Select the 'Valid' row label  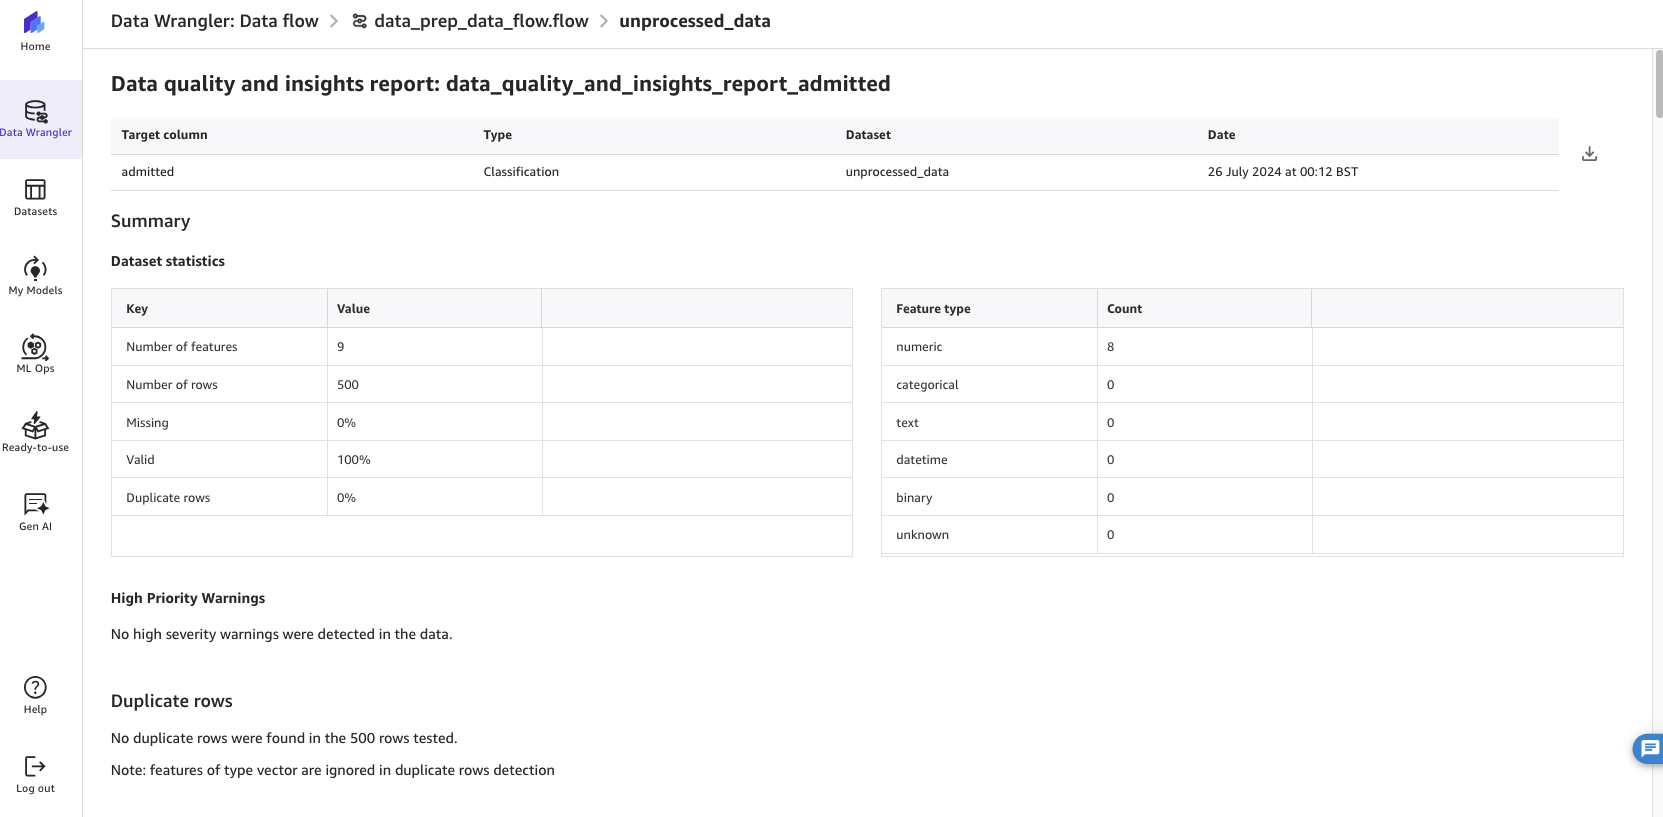(x=140, y=460)
